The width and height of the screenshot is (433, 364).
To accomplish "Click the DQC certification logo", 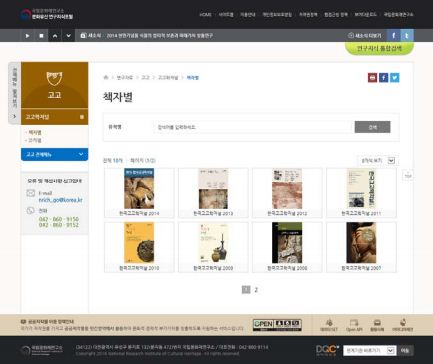I will pyautogui.click(x=327, y=350).
